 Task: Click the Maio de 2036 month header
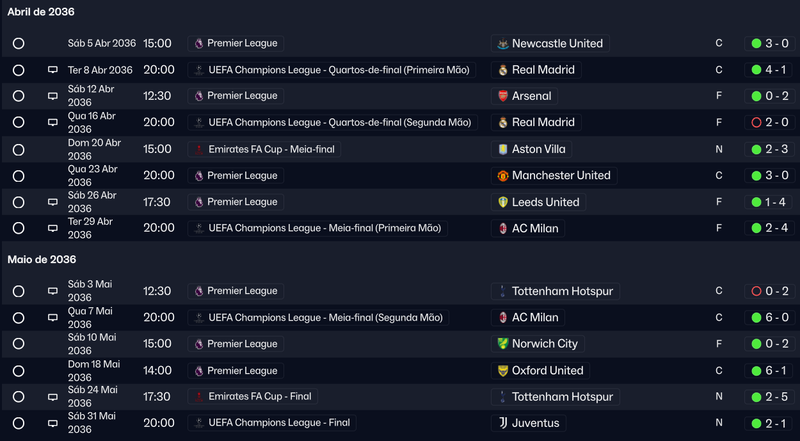(42, 260)
